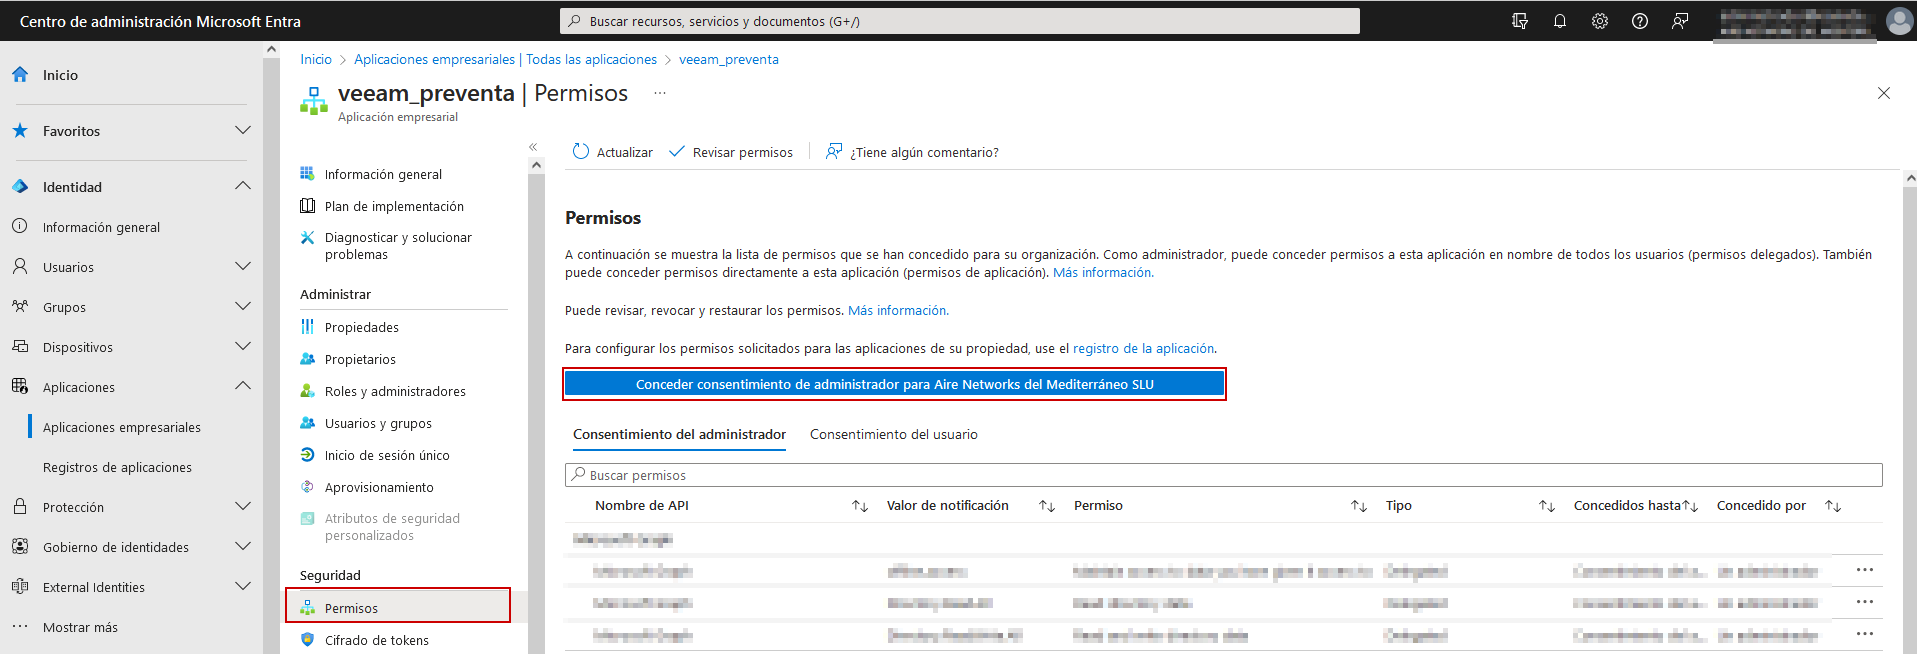1917x654 pixels.
Task: Sort table by Nombre de API column
Action: point(859,506)
